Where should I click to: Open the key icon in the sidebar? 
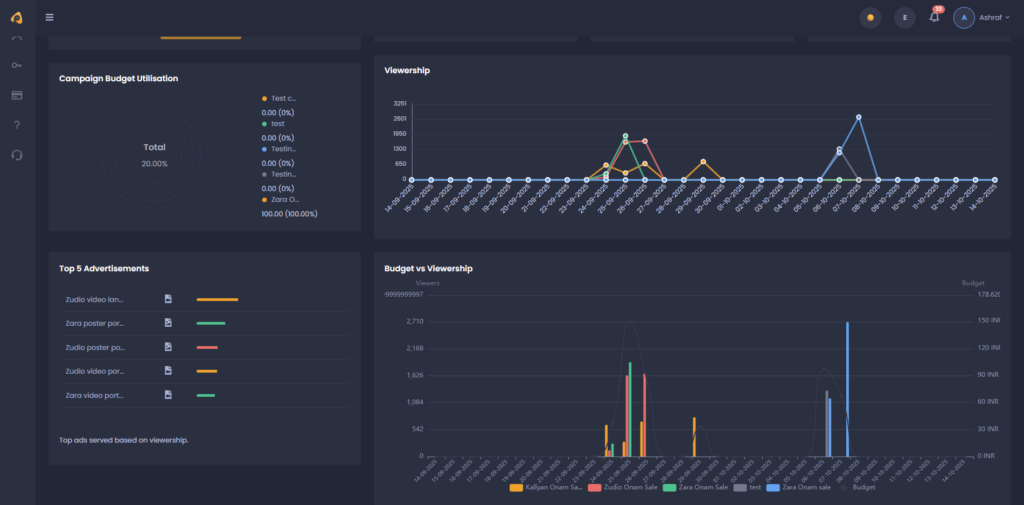17,65
